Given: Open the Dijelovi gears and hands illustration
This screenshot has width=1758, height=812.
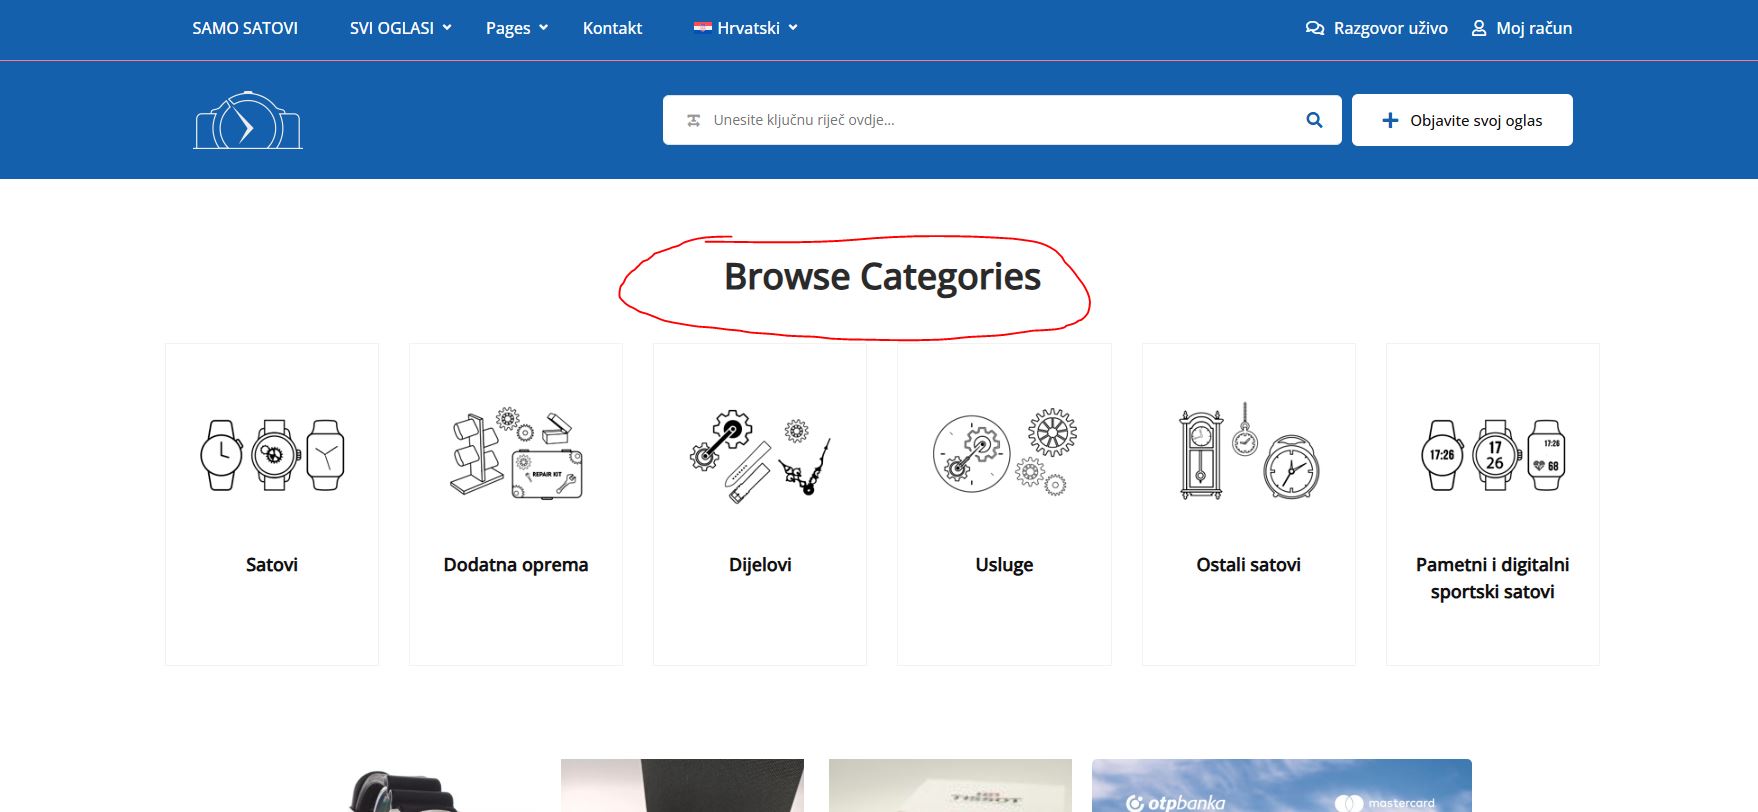Looking at the screenshot, I should [x=760, y=455].
